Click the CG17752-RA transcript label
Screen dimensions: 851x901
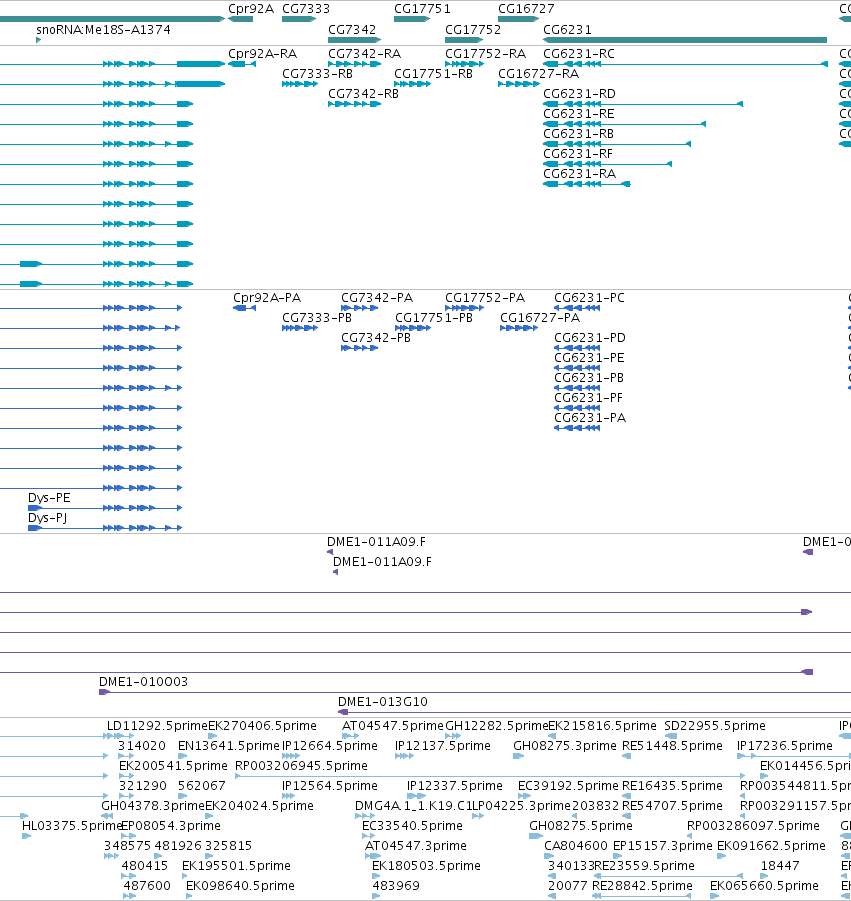coord(485,53)
